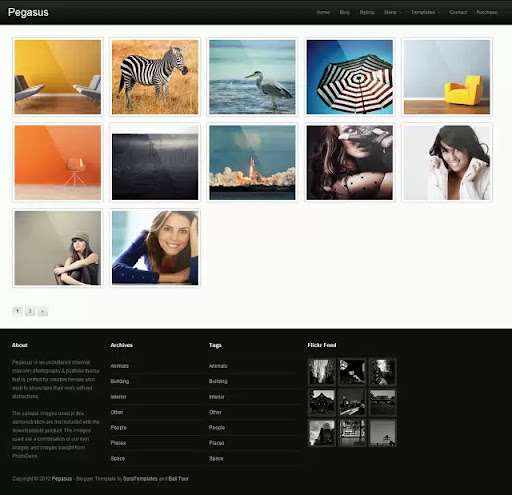Select the People tag link

pos(217,427)
